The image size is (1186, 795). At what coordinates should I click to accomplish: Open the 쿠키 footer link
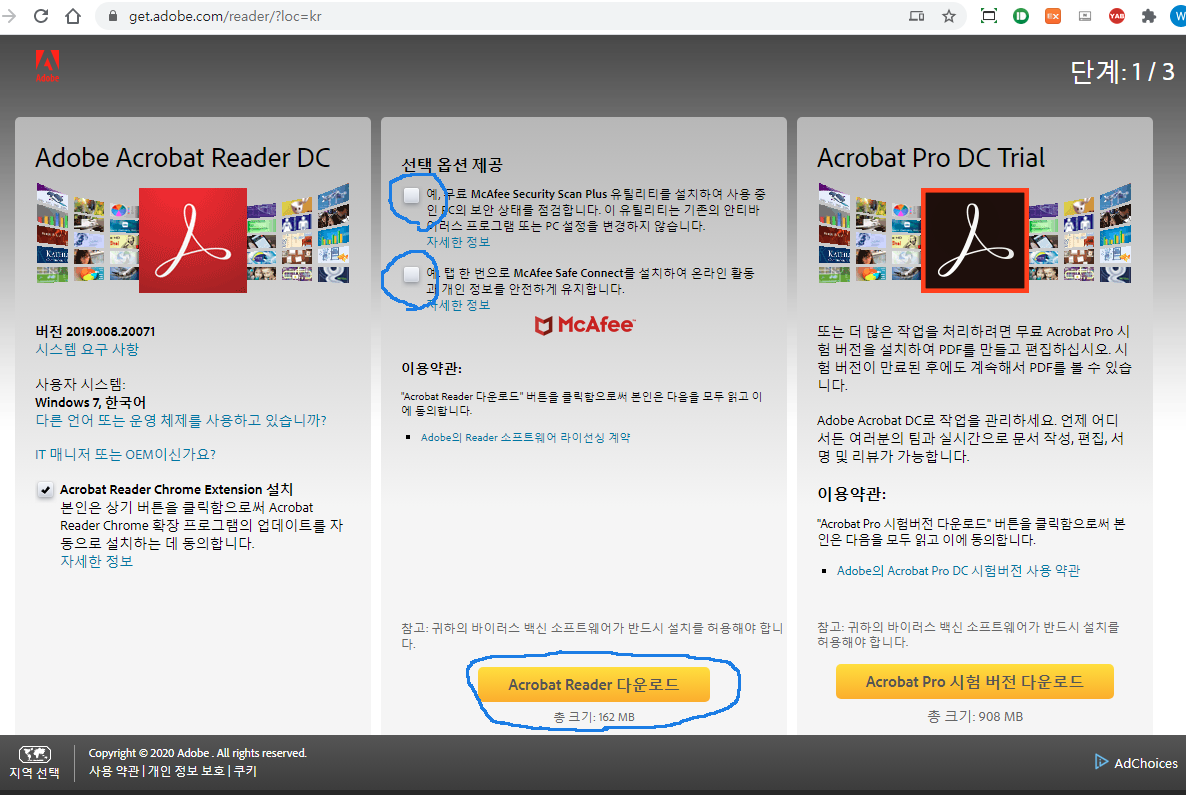point(245,771)
